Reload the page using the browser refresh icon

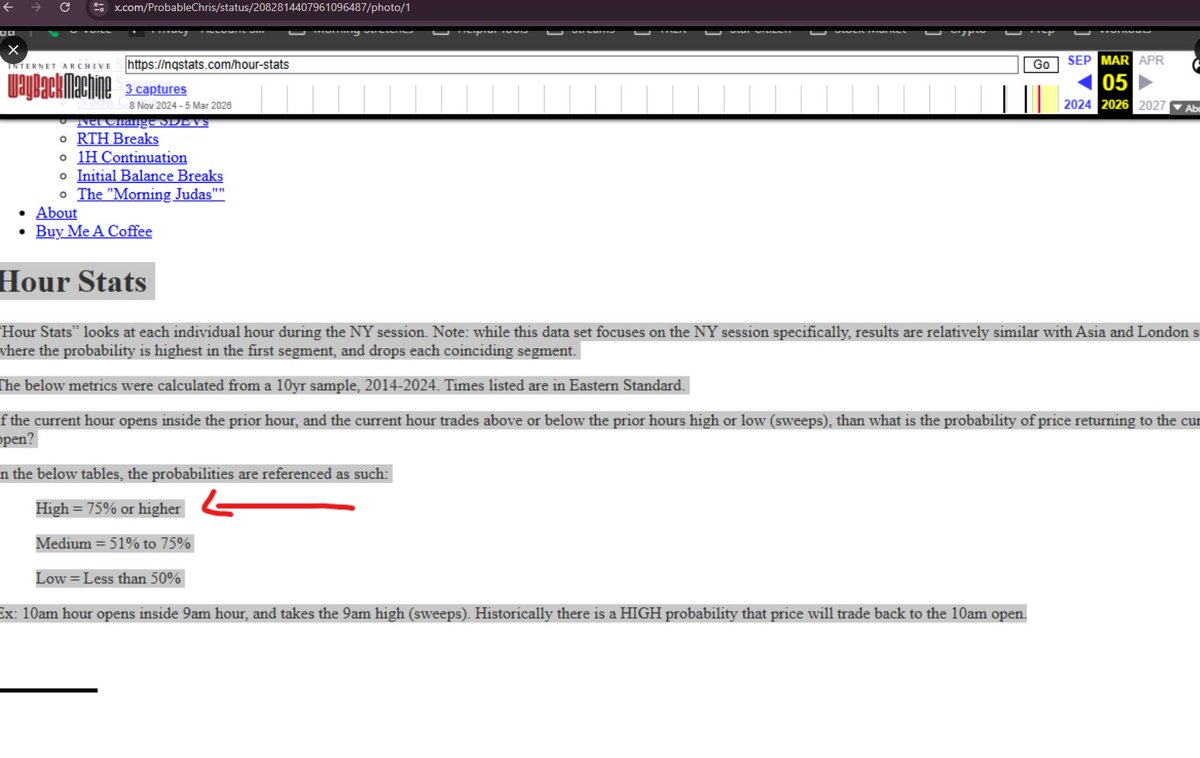64,7
